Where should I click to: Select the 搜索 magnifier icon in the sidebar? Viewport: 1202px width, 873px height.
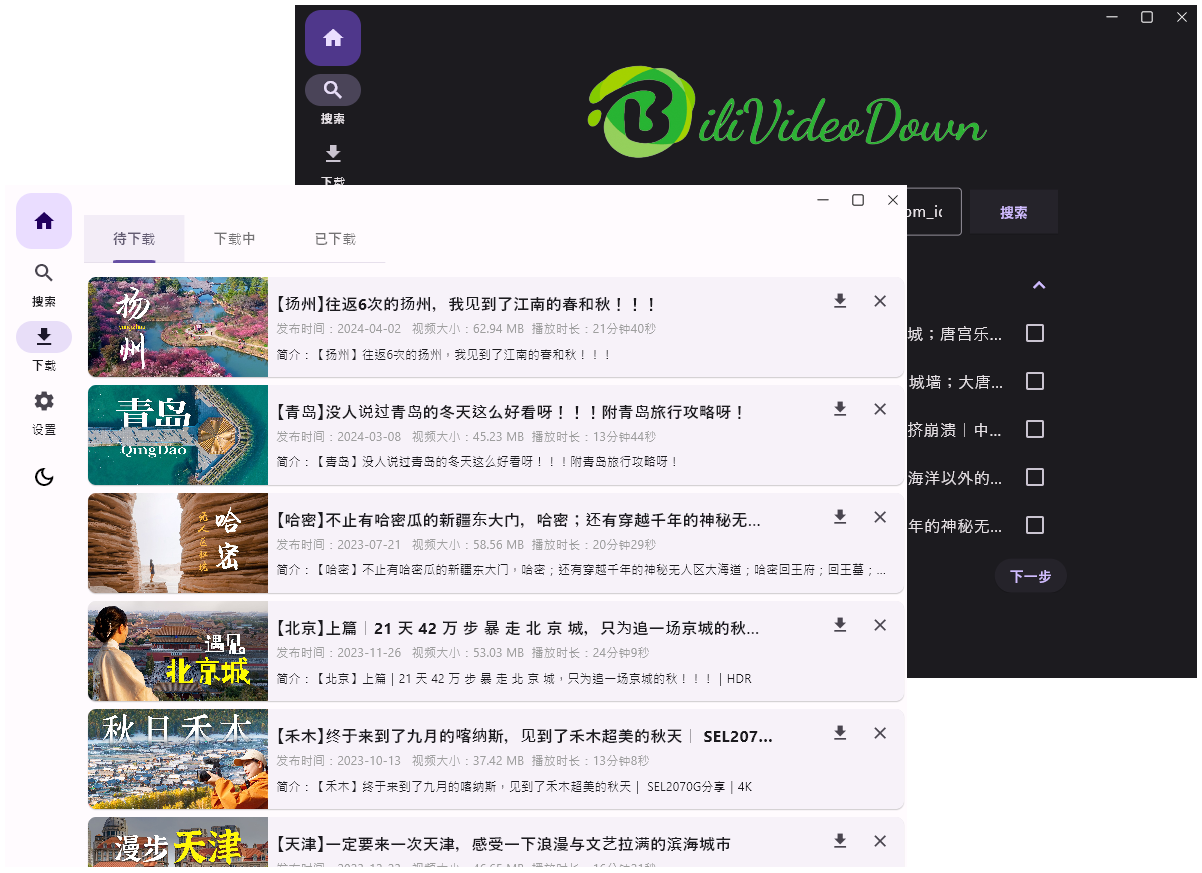click(44, 272)
